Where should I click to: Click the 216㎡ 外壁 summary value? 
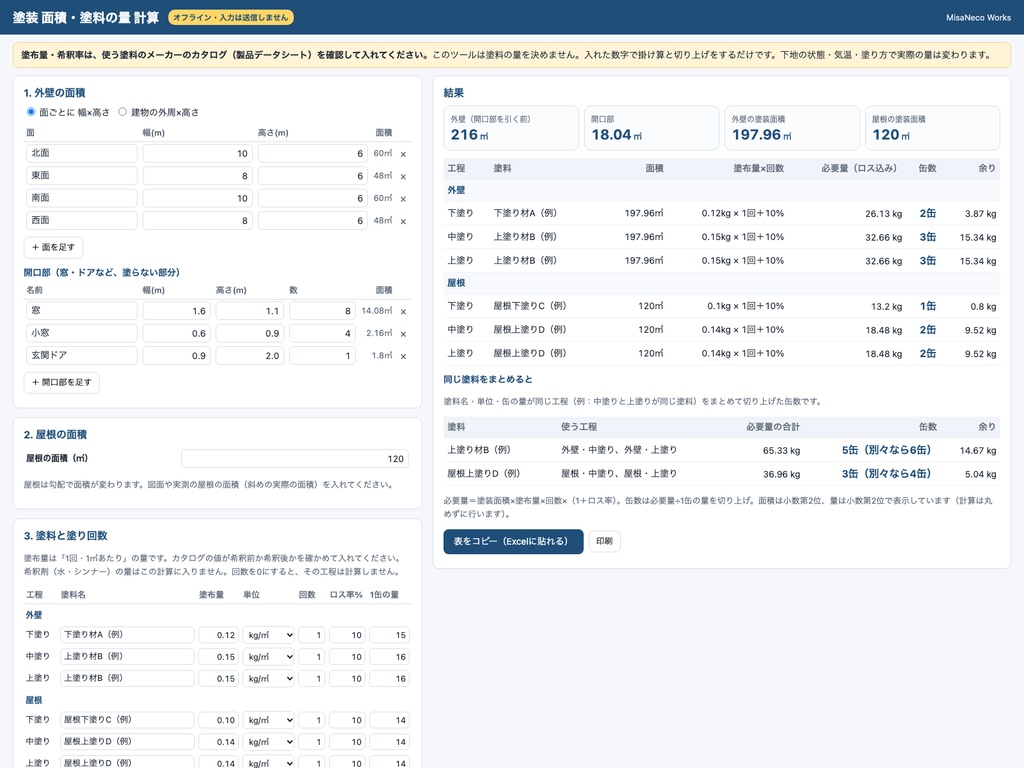470,135
